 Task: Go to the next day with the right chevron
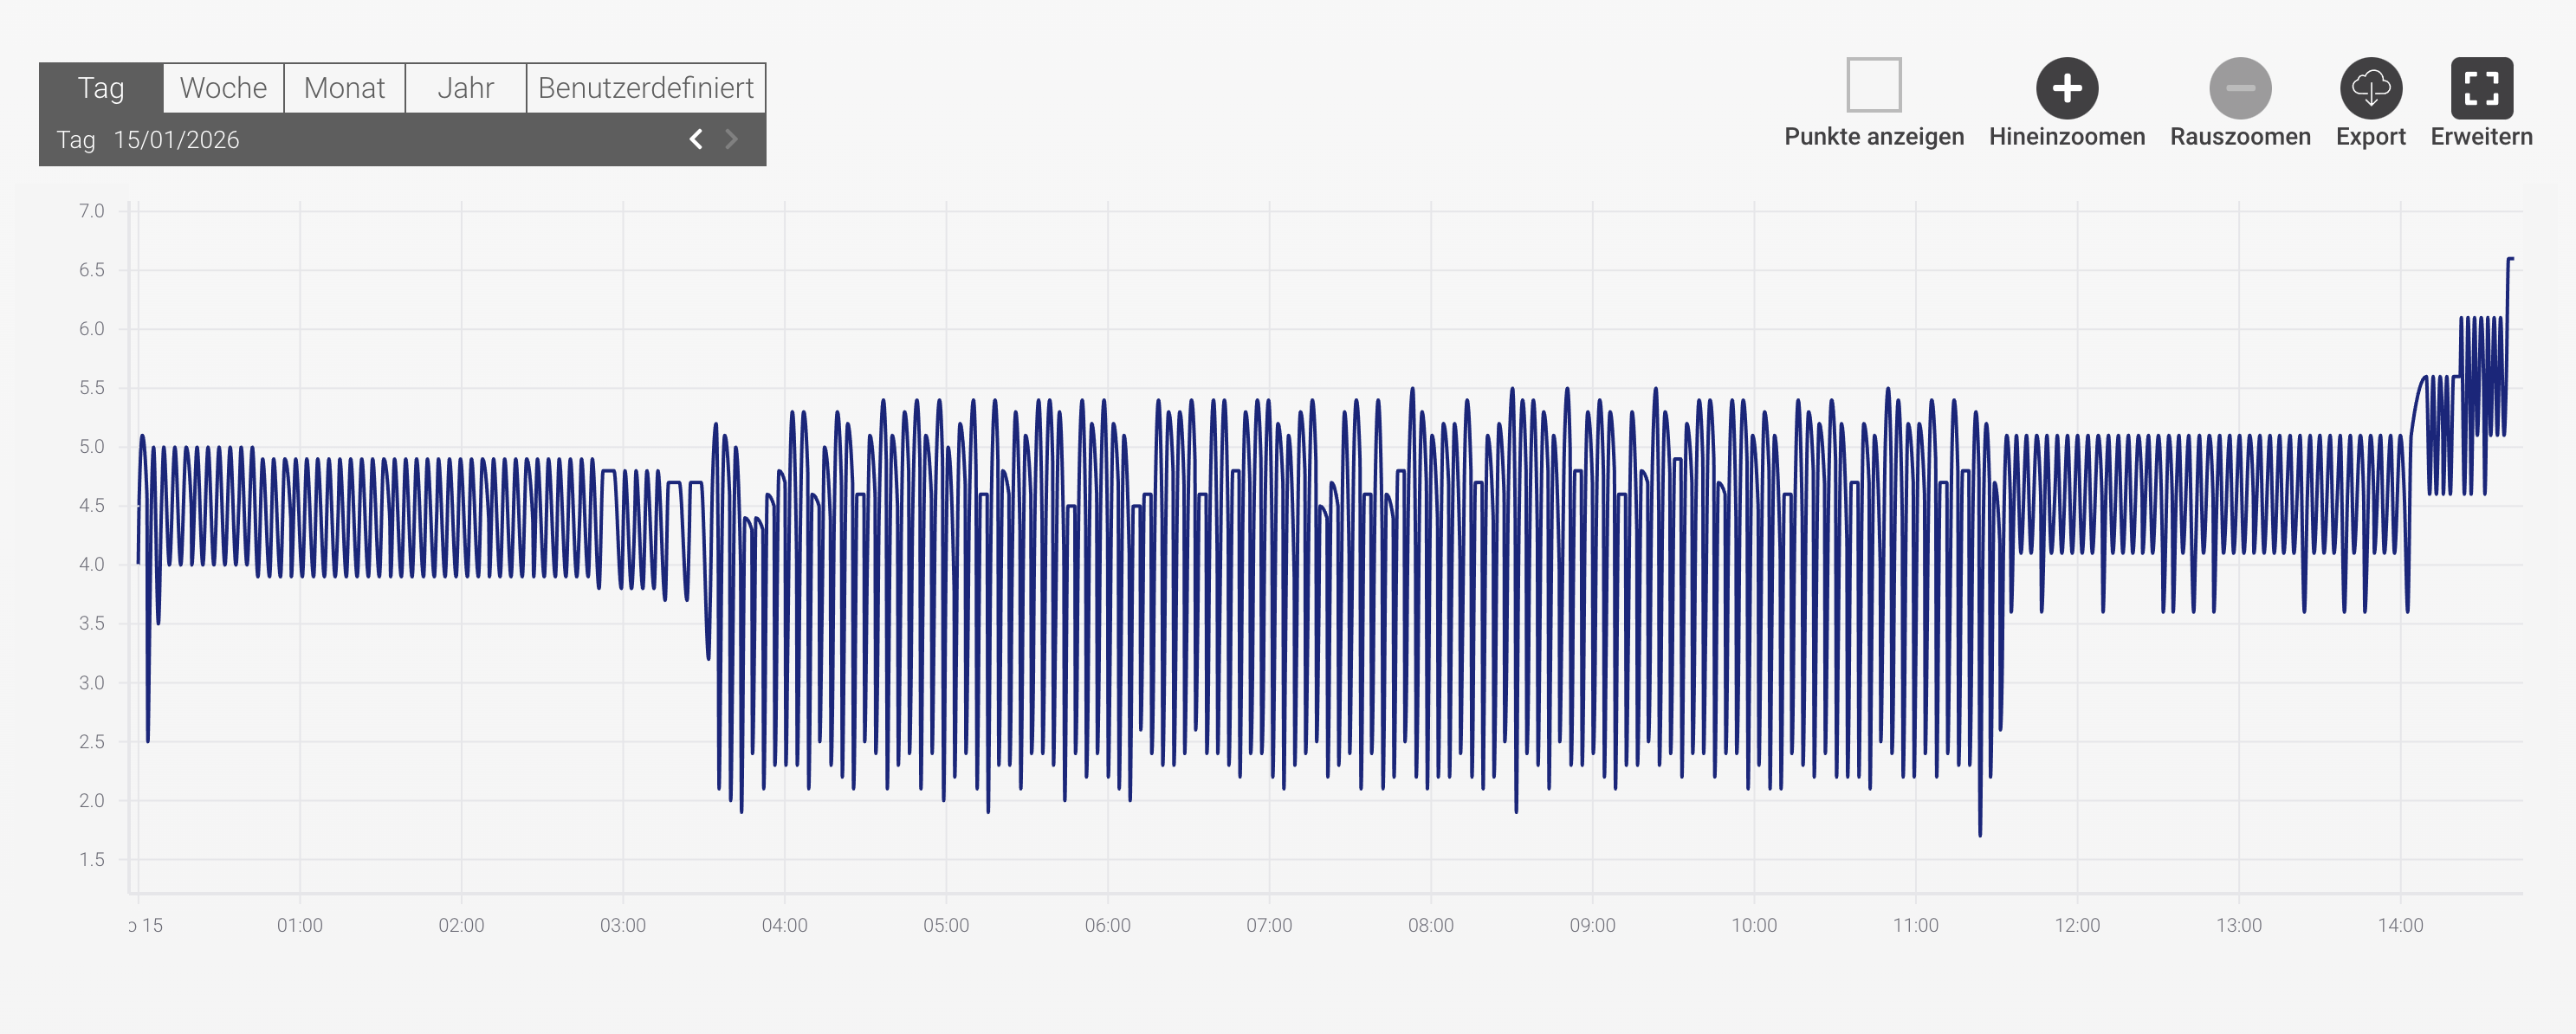[x=731, y=139]
